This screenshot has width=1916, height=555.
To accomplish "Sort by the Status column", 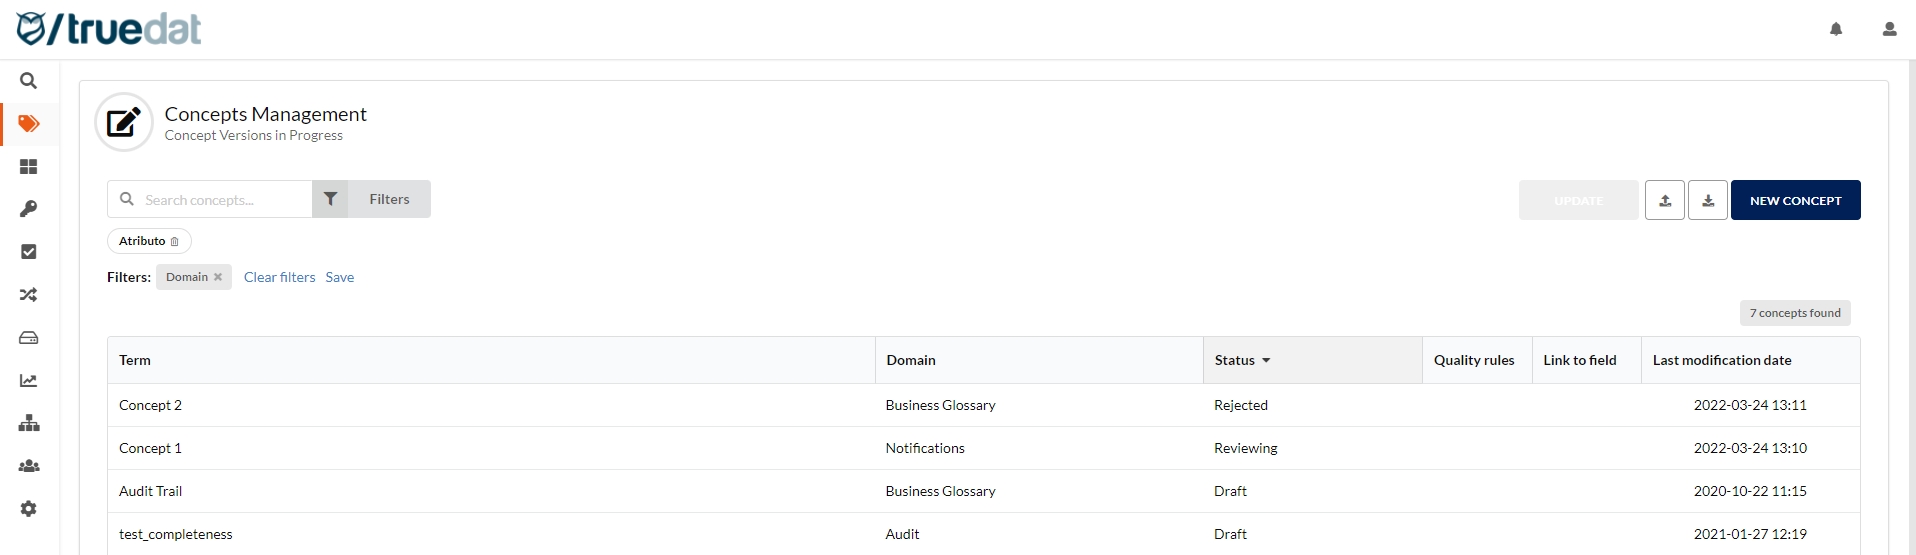I will pos(1242,360).
